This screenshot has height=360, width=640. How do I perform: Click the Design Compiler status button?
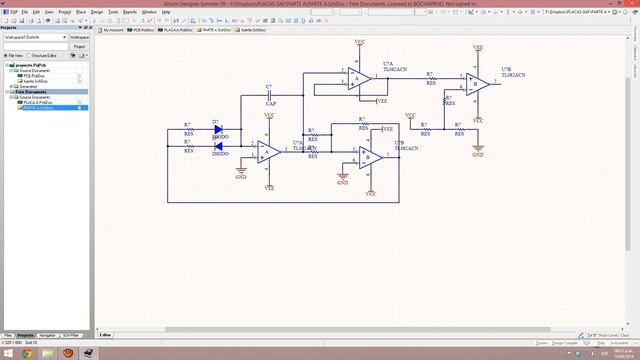[x=565, y=343]
